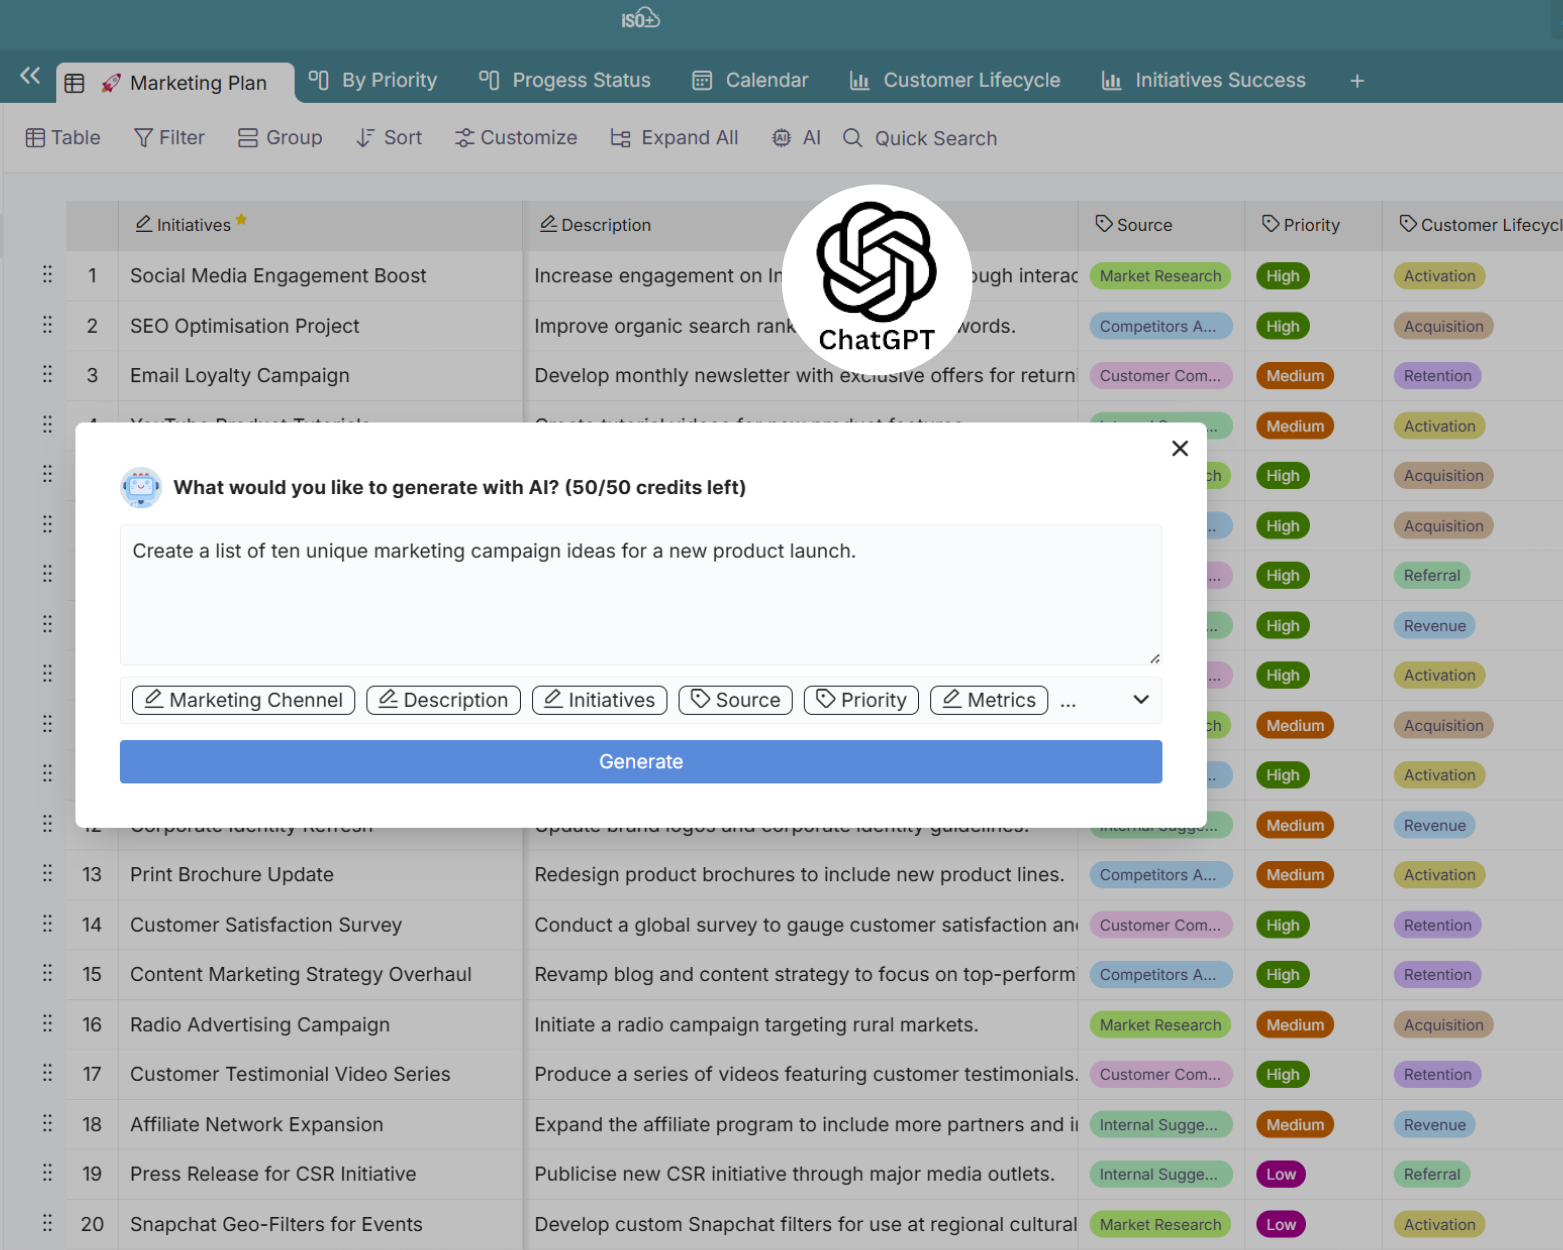Viewport: 1563px width, 1250px height.
Task: Expand the field chips dropdown arrow
Action: click(x=1141, y=700)
